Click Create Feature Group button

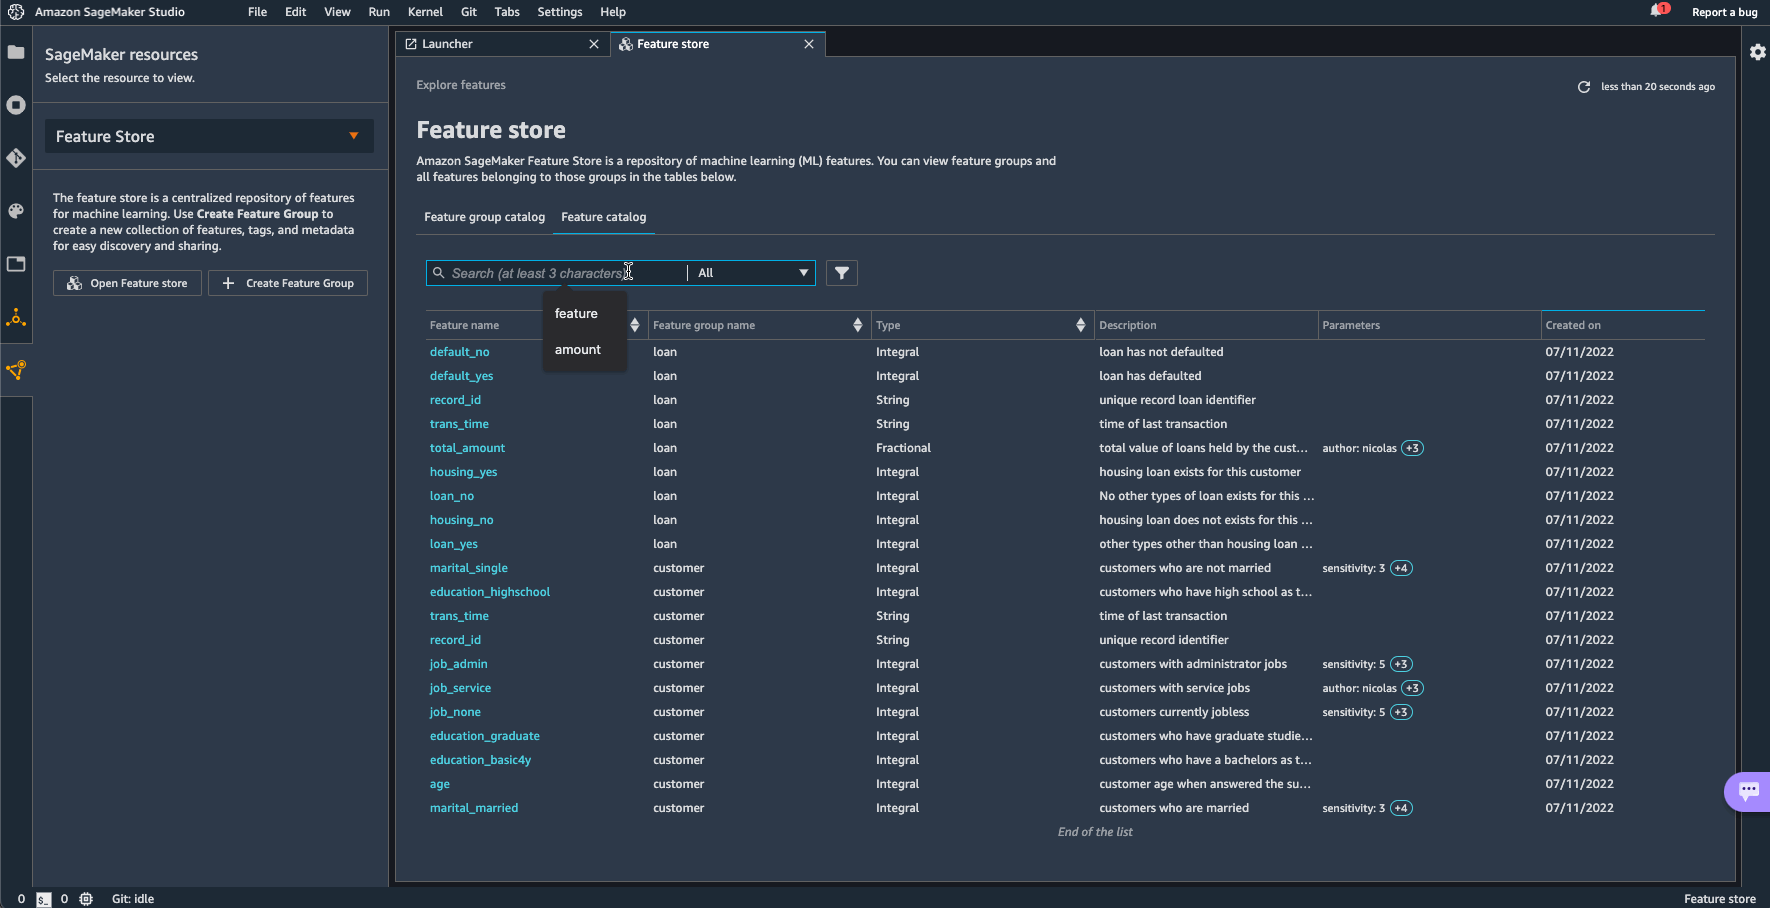pos(288,284)
